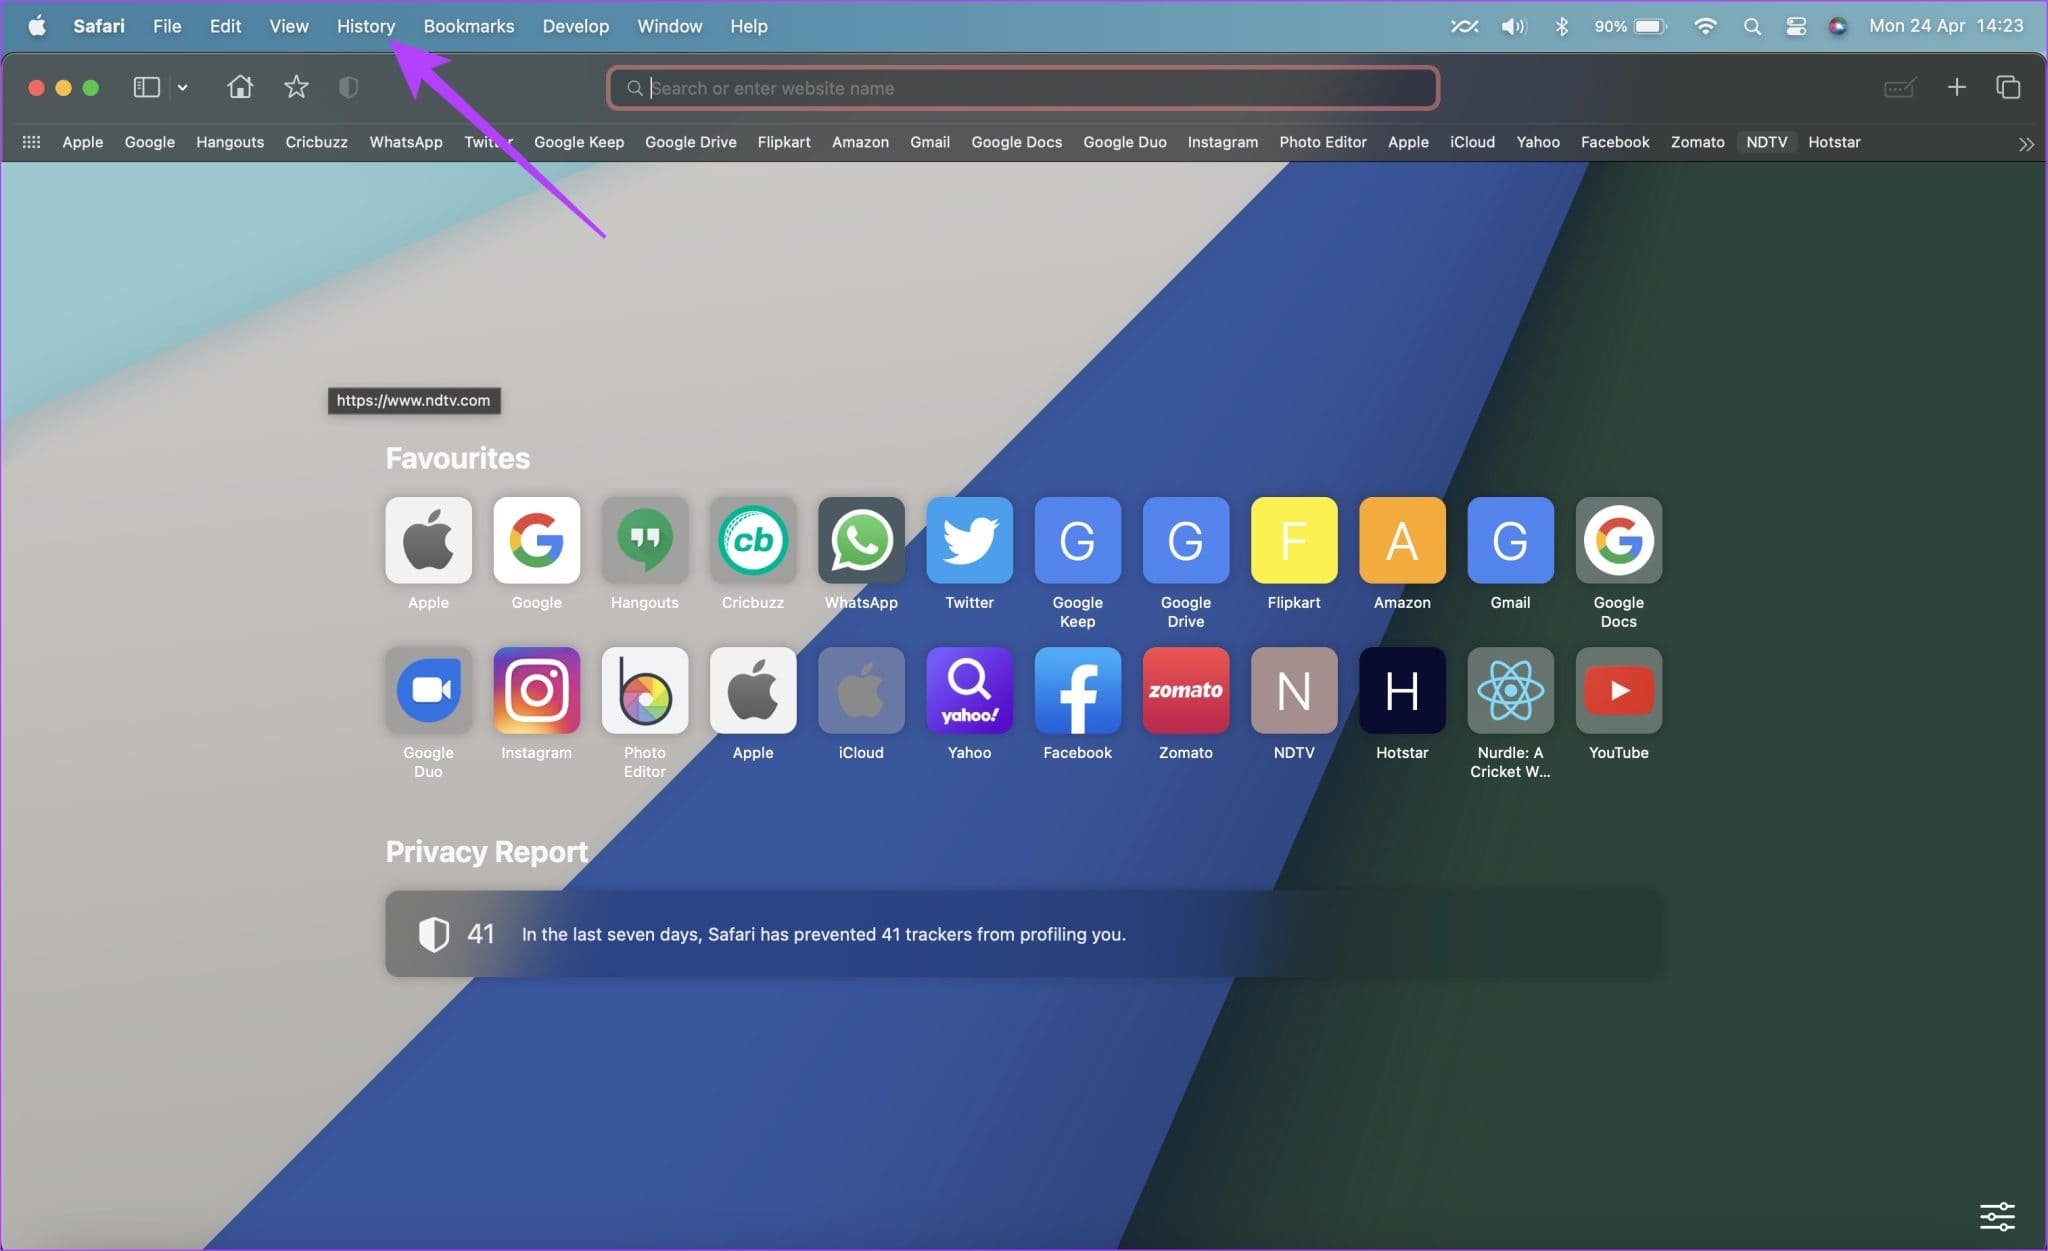Open the Window menu
Viewport: 2048px width, 1251px height.
670,26
